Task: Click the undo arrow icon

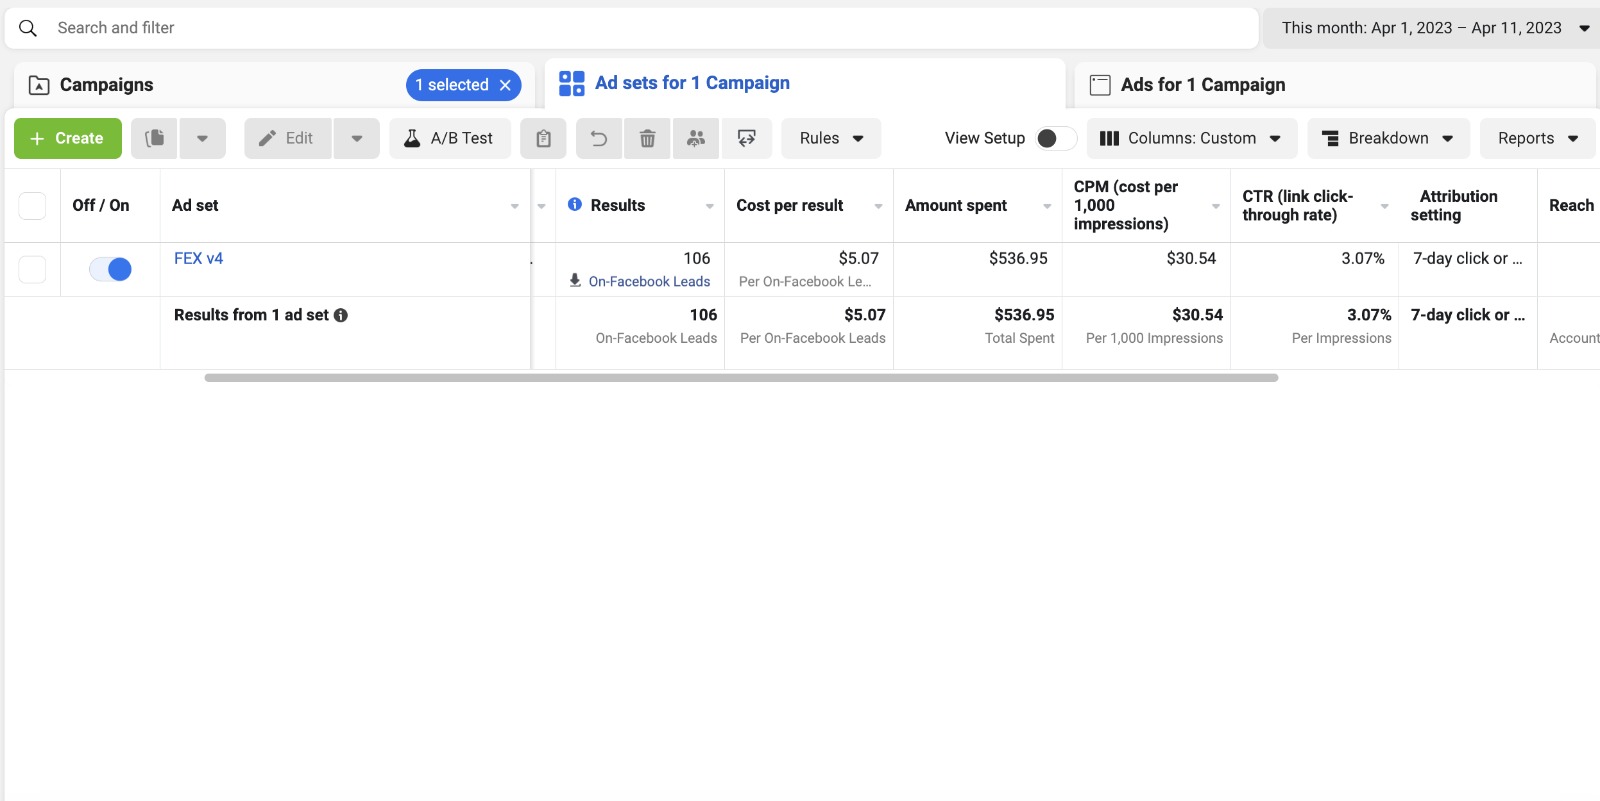Action: click(x=599, y=138)
